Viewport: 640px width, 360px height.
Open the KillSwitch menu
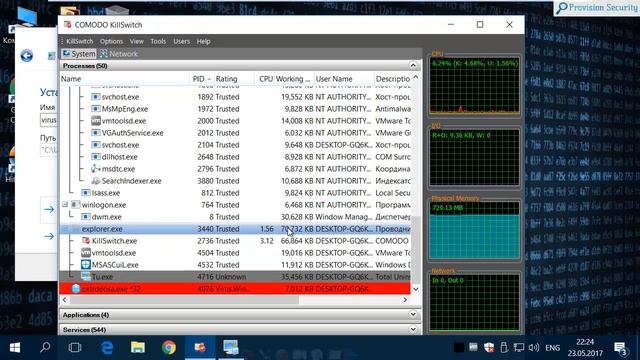point(80,41)
